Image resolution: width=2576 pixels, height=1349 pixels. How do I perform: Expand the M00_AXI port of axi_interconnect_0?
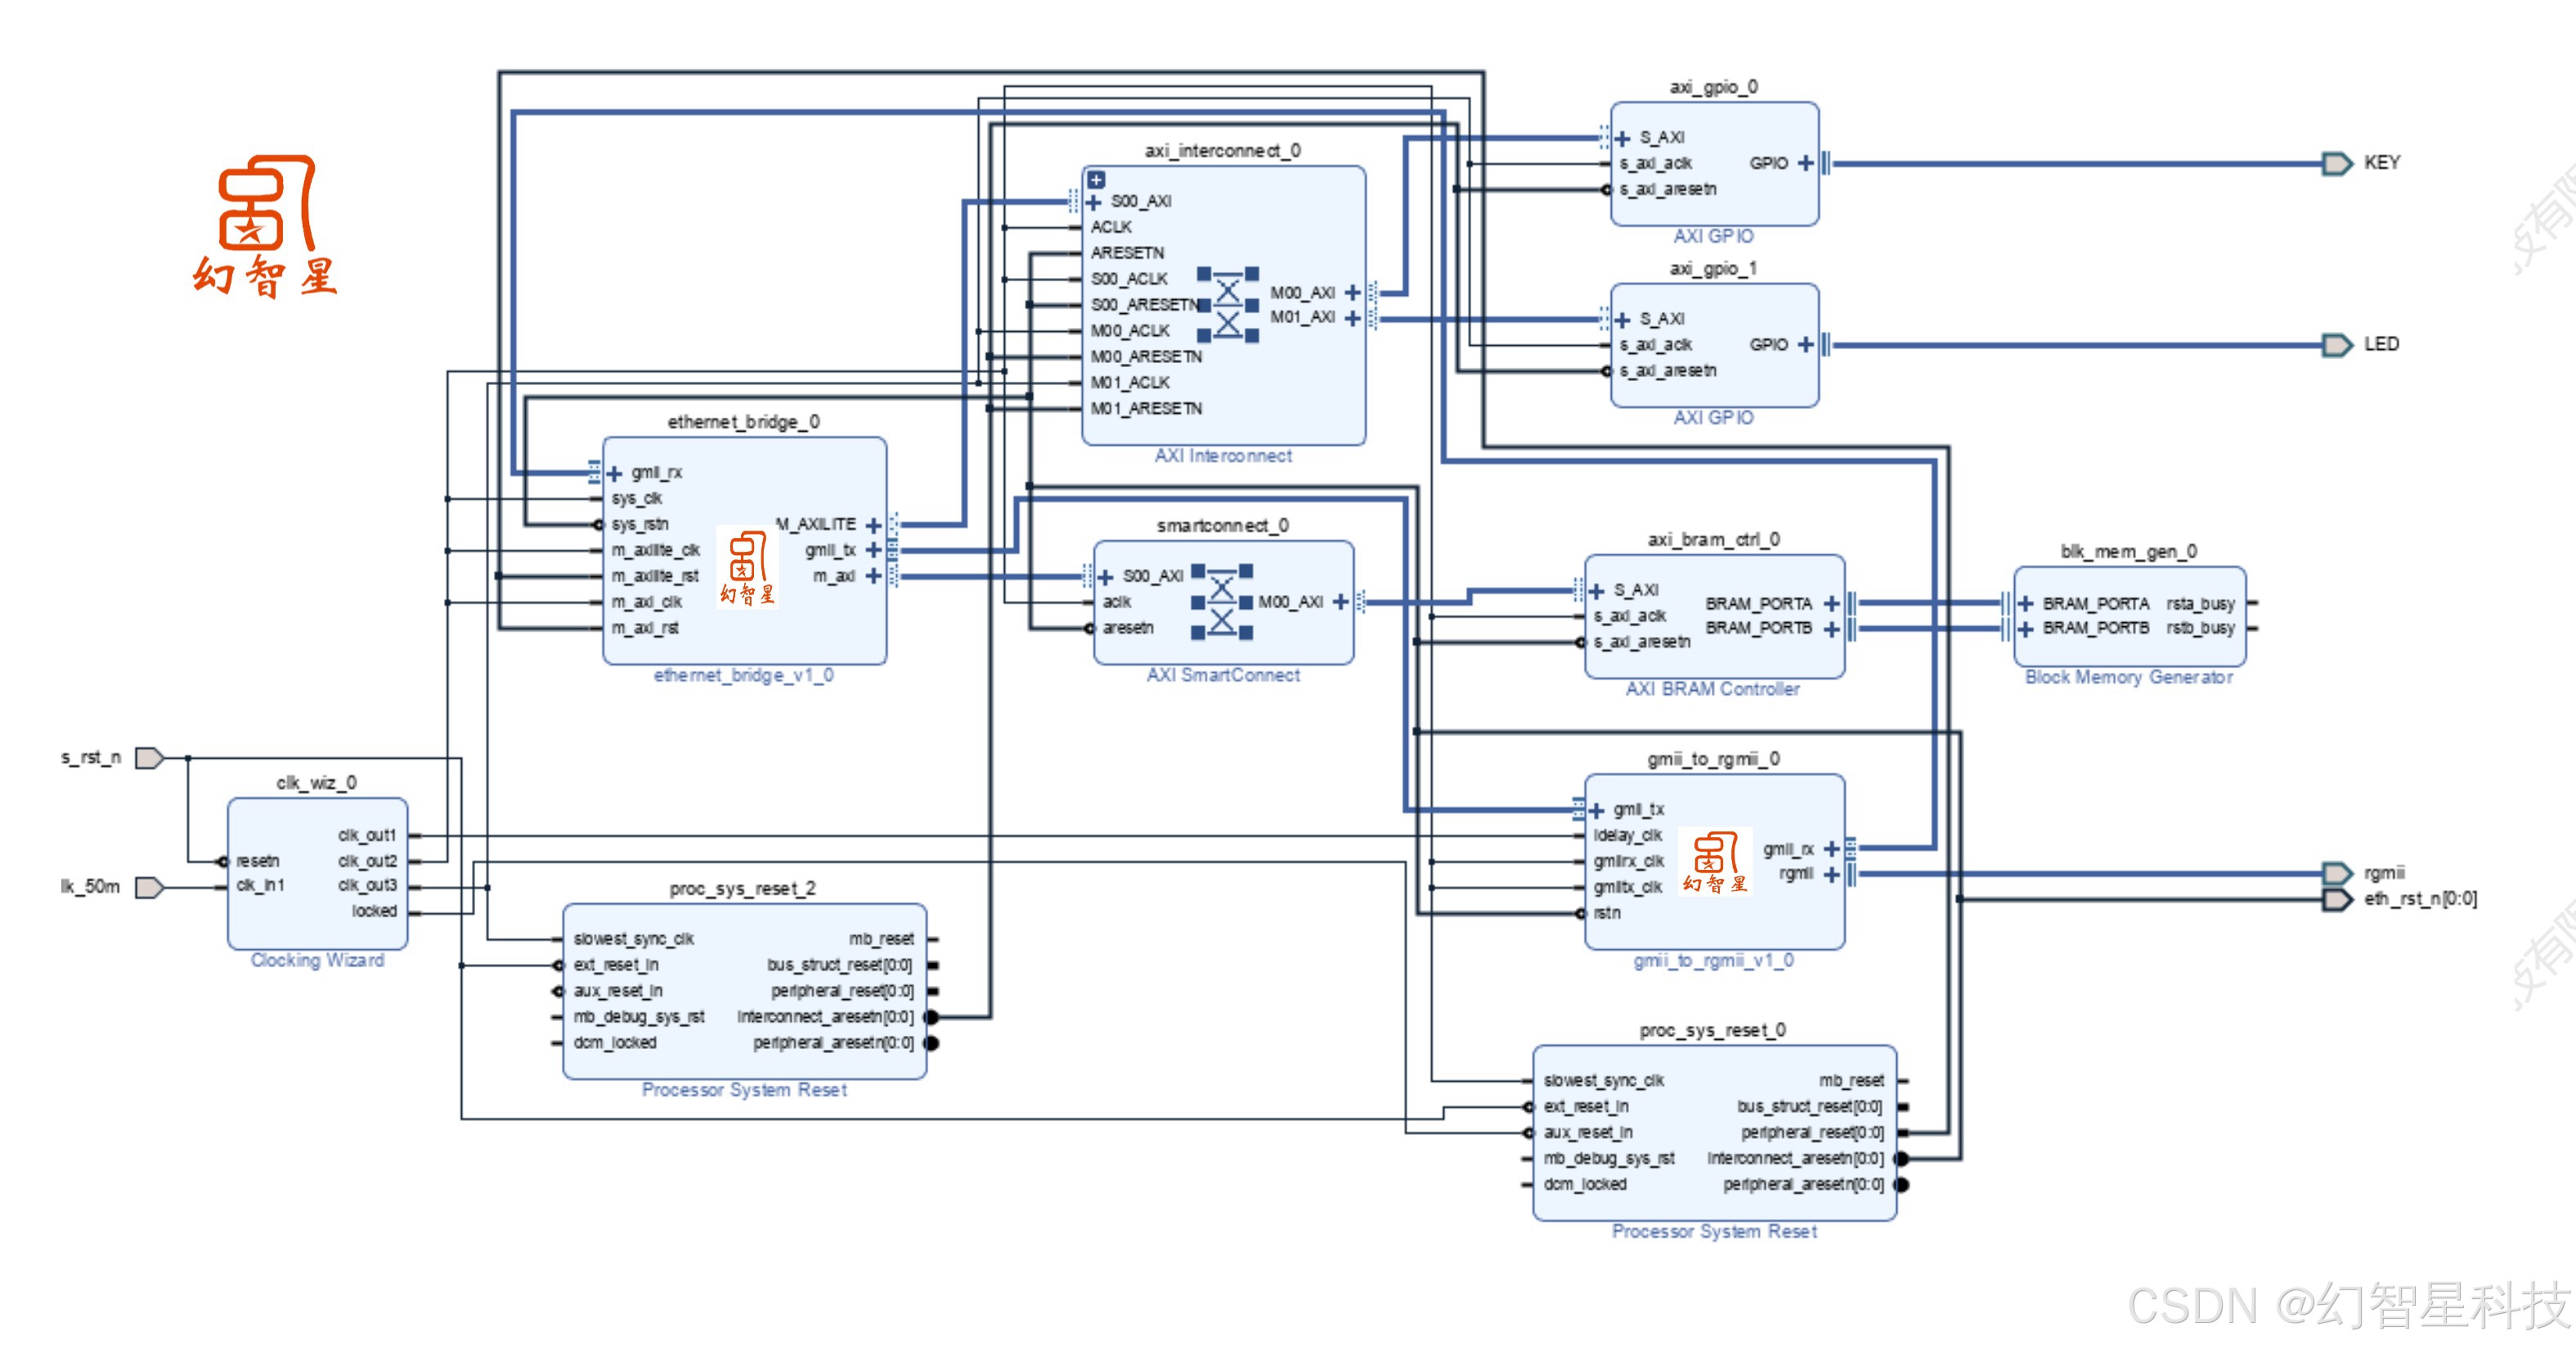coord(1352,293)
